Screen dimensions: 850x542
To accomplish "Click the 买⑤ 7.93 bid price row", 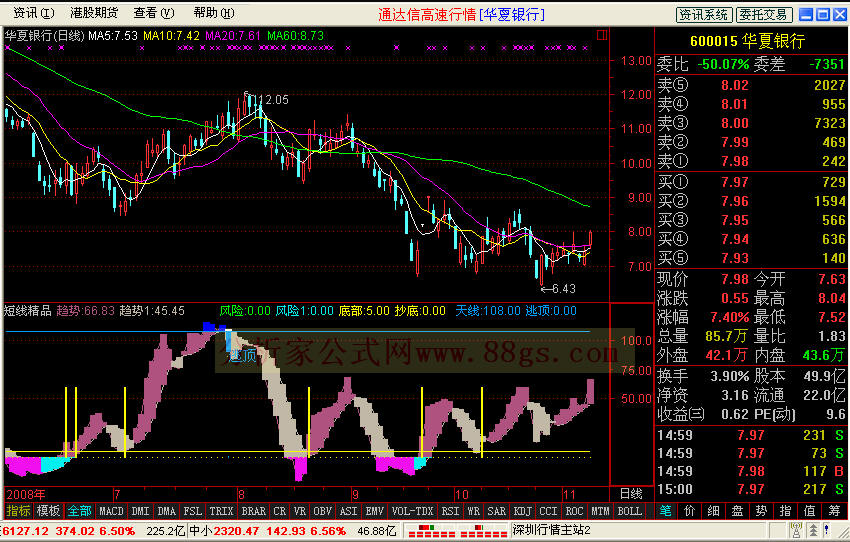I will click(x=751, y=258).
